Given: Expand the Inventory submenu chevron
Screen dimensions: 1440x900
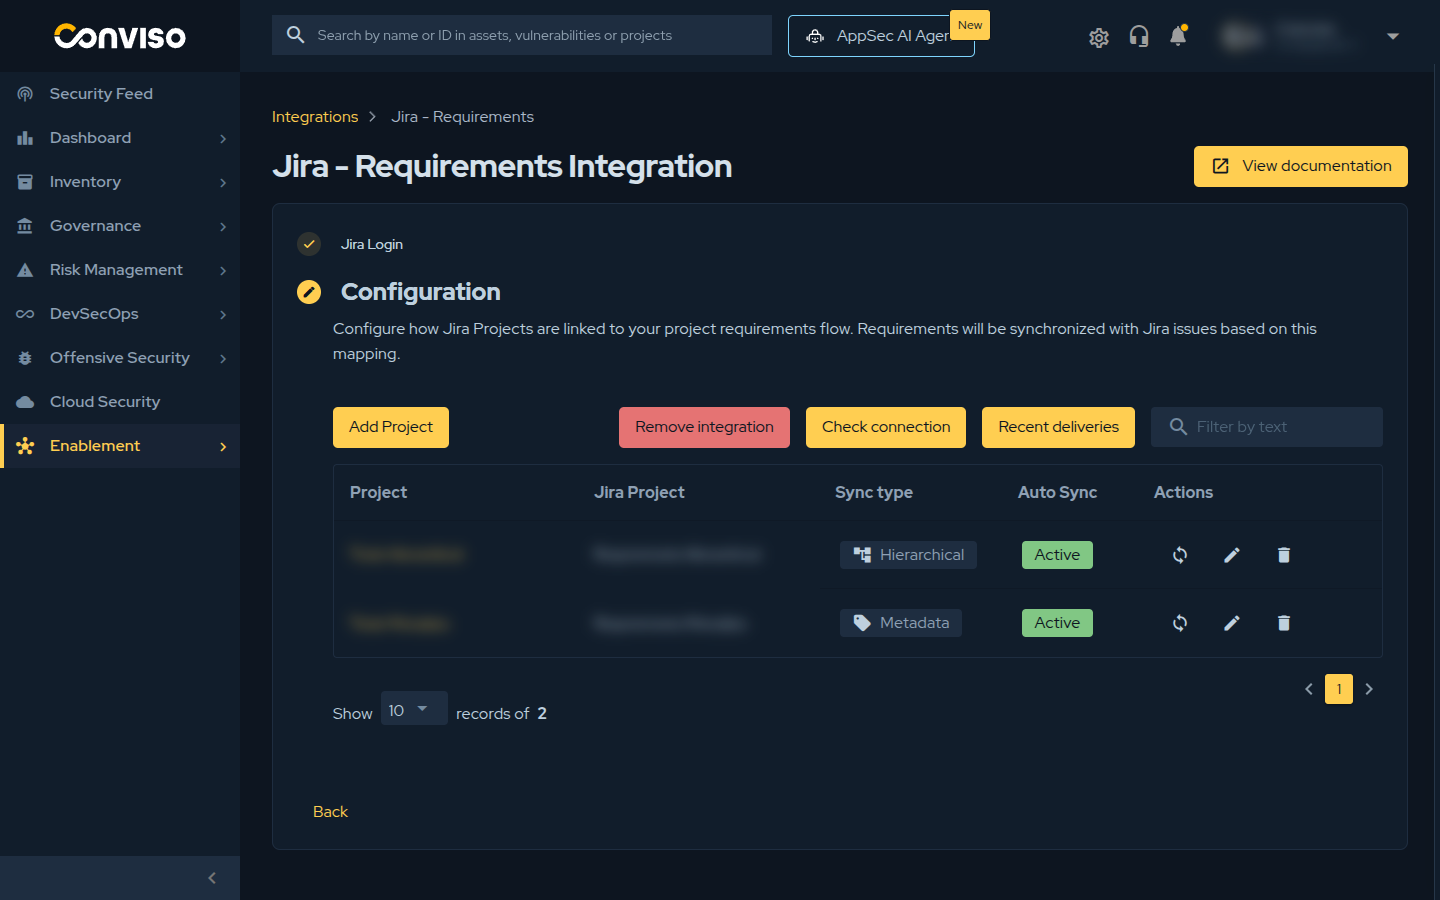Looking at the screenshot, I should pyautogui.click(x=223, y=182).
